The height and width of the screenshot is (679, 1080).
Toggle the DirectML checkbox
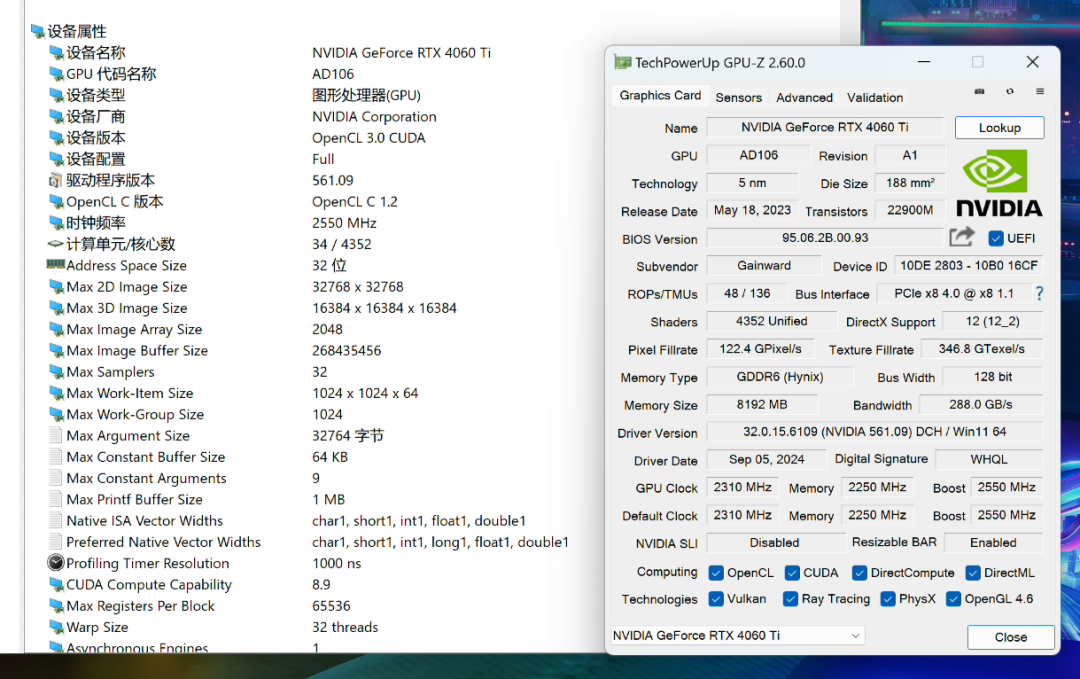coord(973,573)
